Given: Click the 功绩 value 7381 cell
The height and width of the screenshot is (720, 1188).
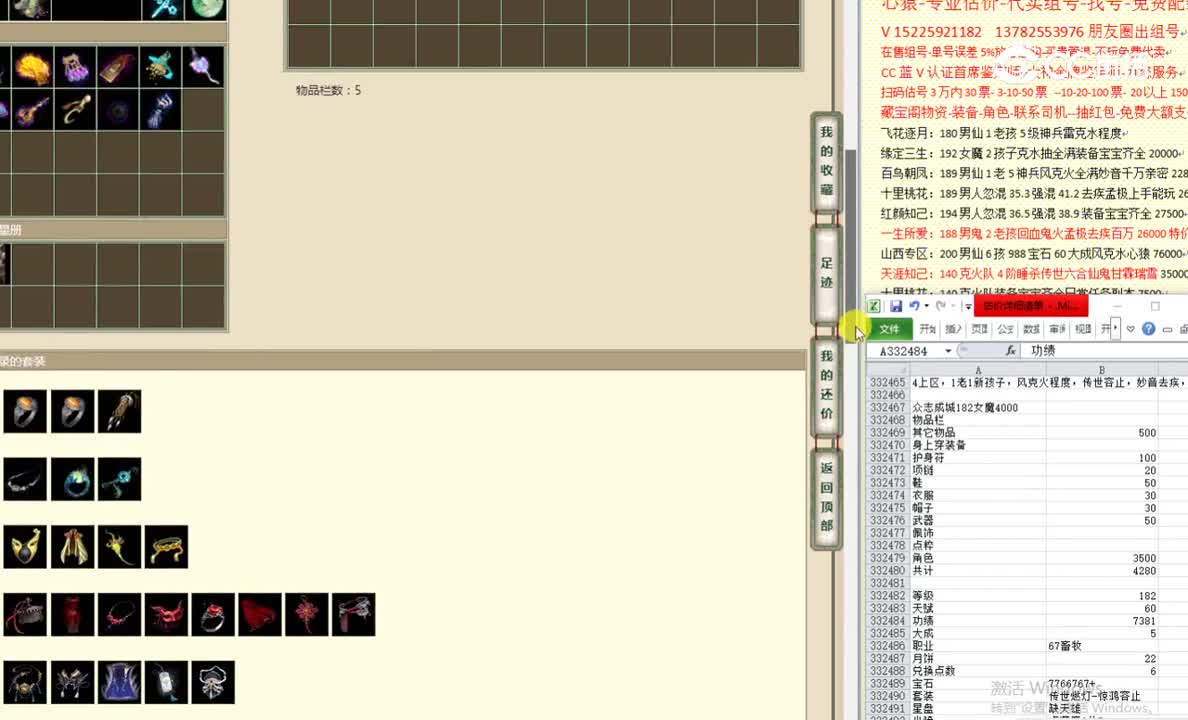Looking at the screenshot, I should [x=1102, y=621].
